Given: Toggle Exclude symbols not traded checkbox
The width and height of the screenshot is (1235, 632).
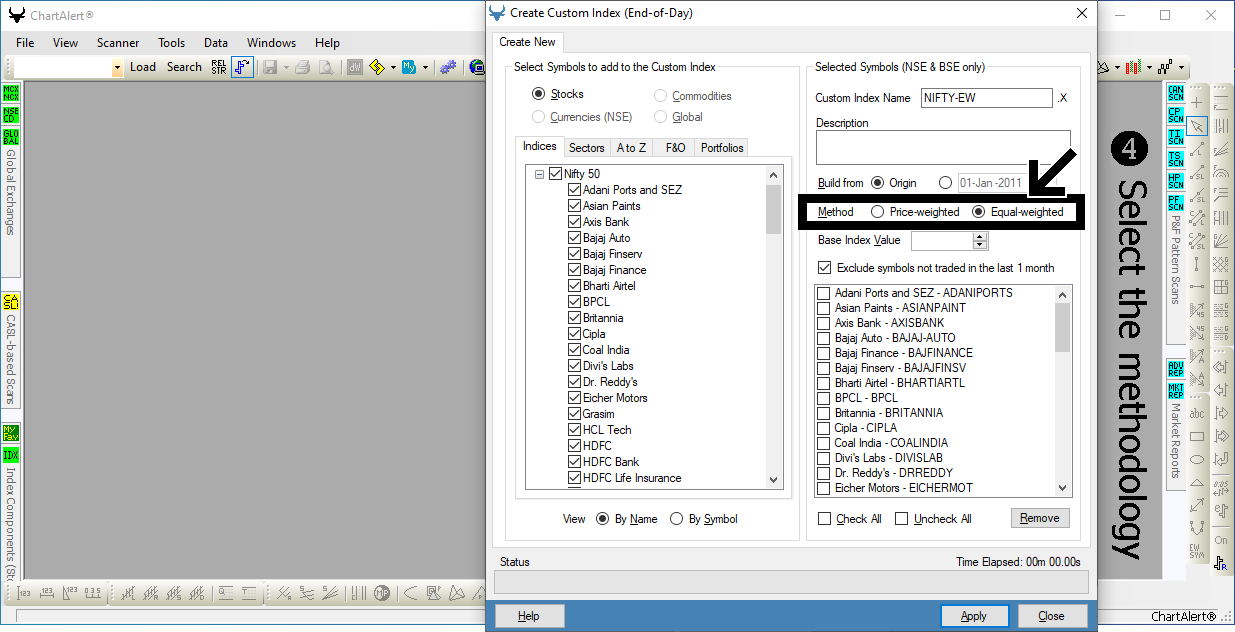Looking at the screenshot, I should (824, 268).
